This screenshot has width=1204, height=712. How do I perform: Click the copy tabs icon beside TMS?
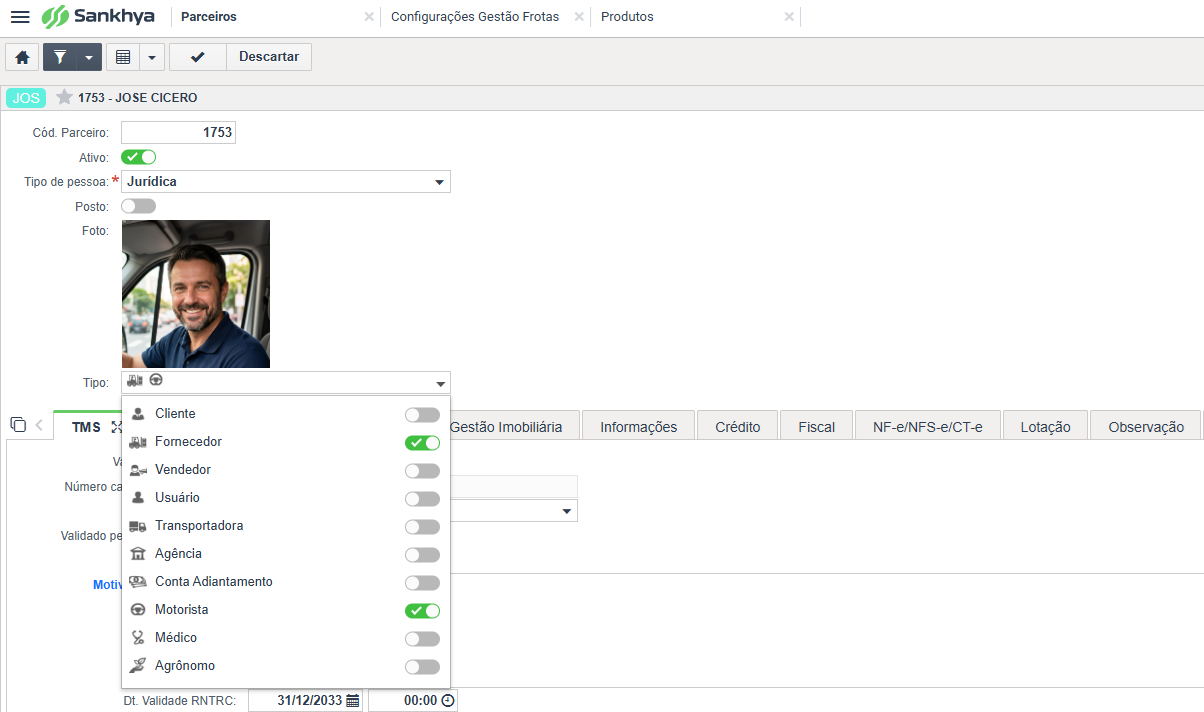click(x=18, y=425)
